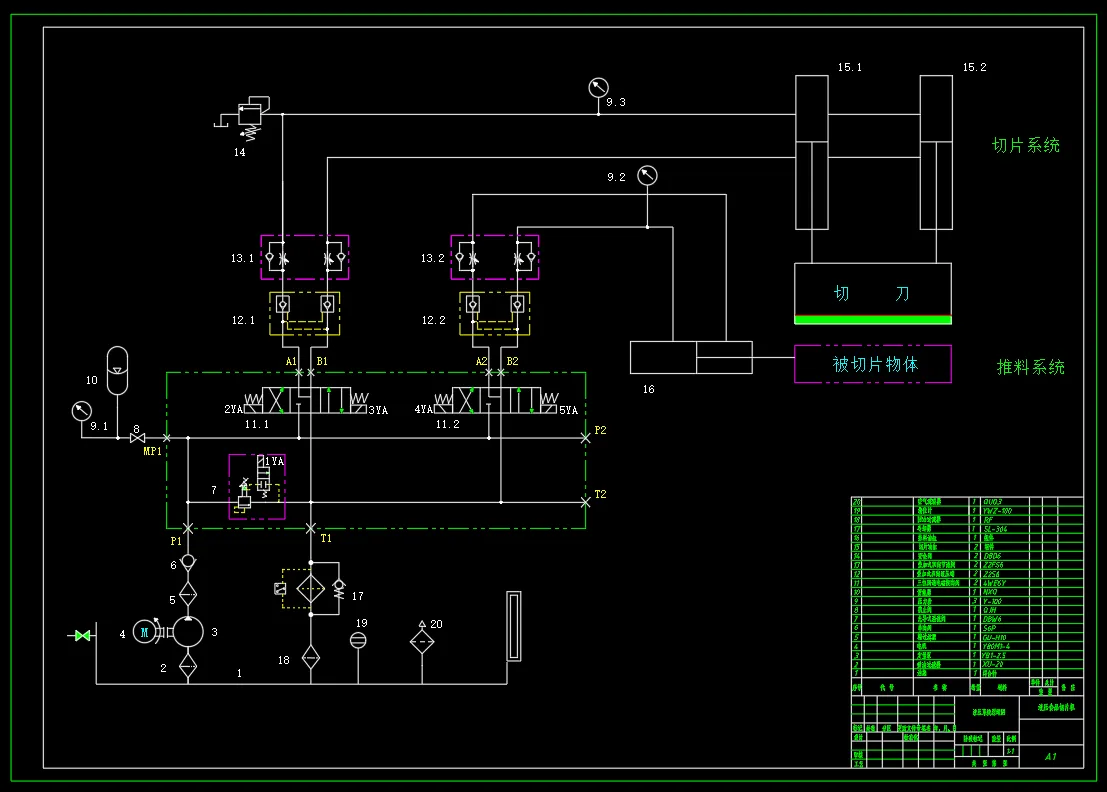Select the magenta throttle valve block 13.2
This screenshot has width=1107, height=792.
[x=495, y=257]
